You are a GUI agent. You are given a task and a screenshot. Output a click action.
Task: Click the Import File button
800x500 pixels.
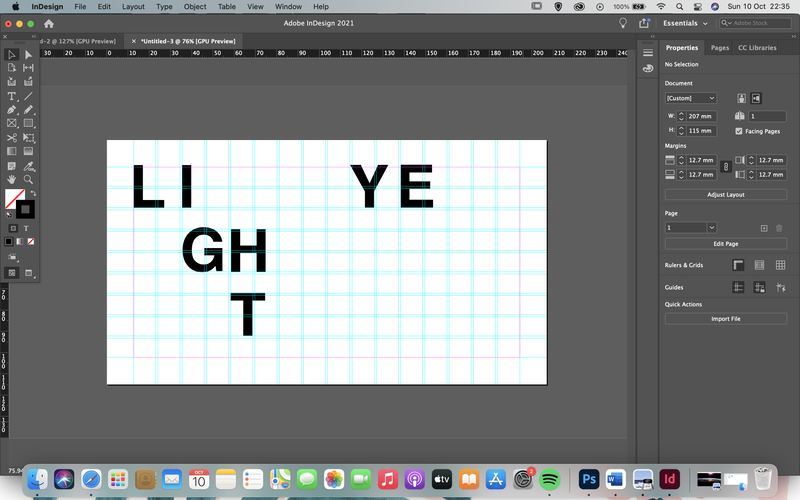tap(726, 319)
